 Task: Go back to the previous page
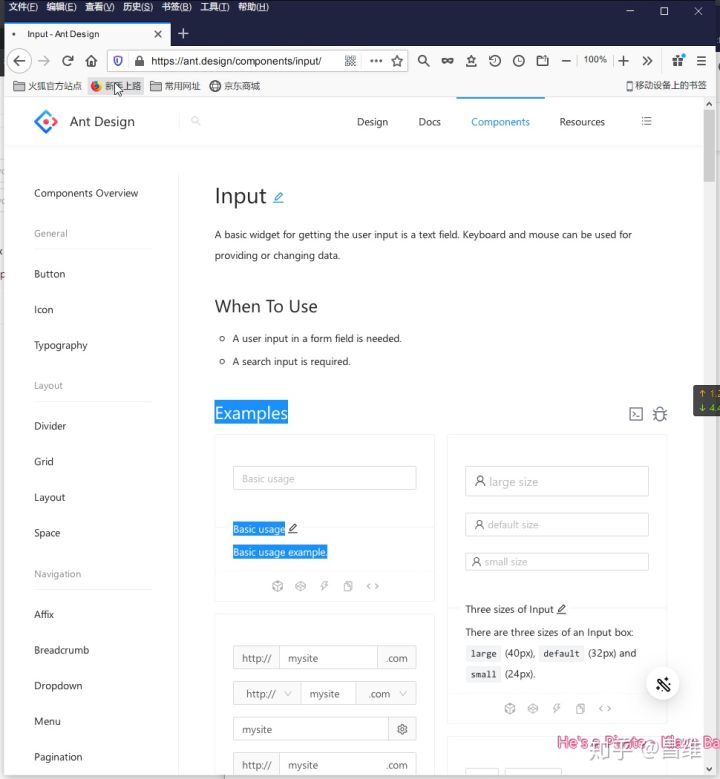pyautogui.click(x=19, y=61)
